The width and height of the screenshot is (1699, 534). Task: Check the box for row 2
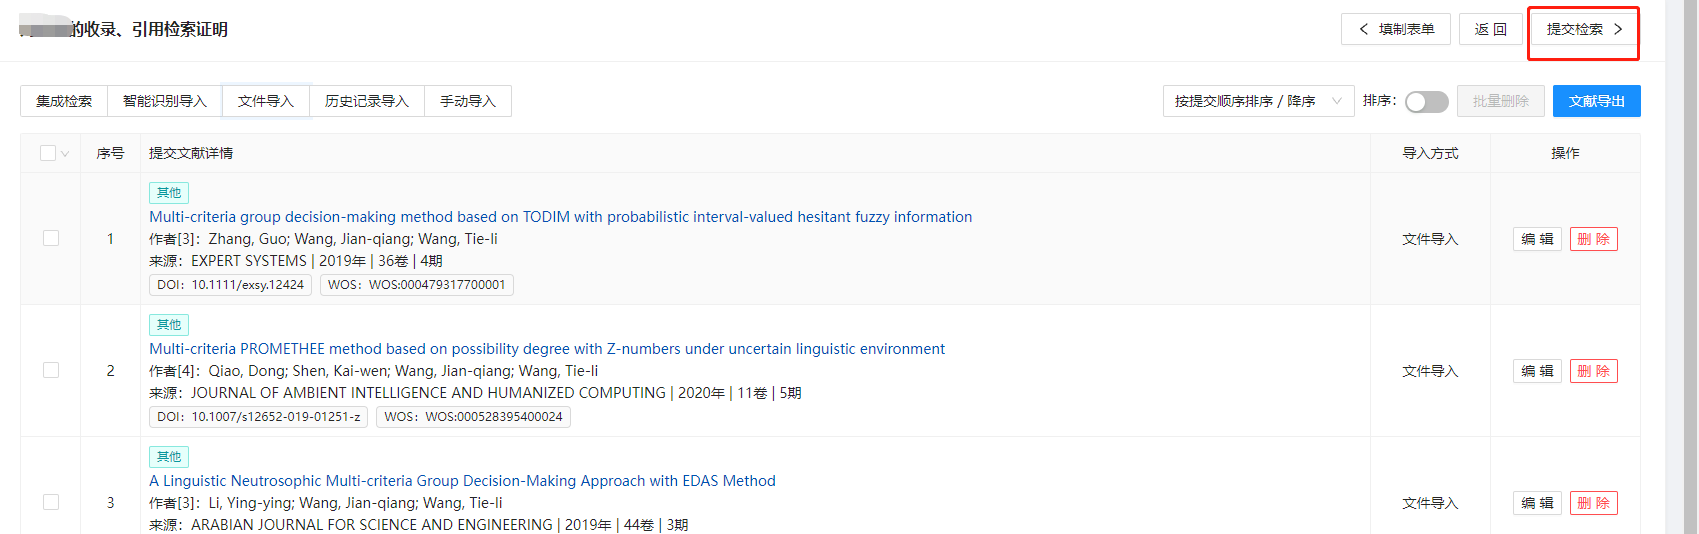pos(51,370)
